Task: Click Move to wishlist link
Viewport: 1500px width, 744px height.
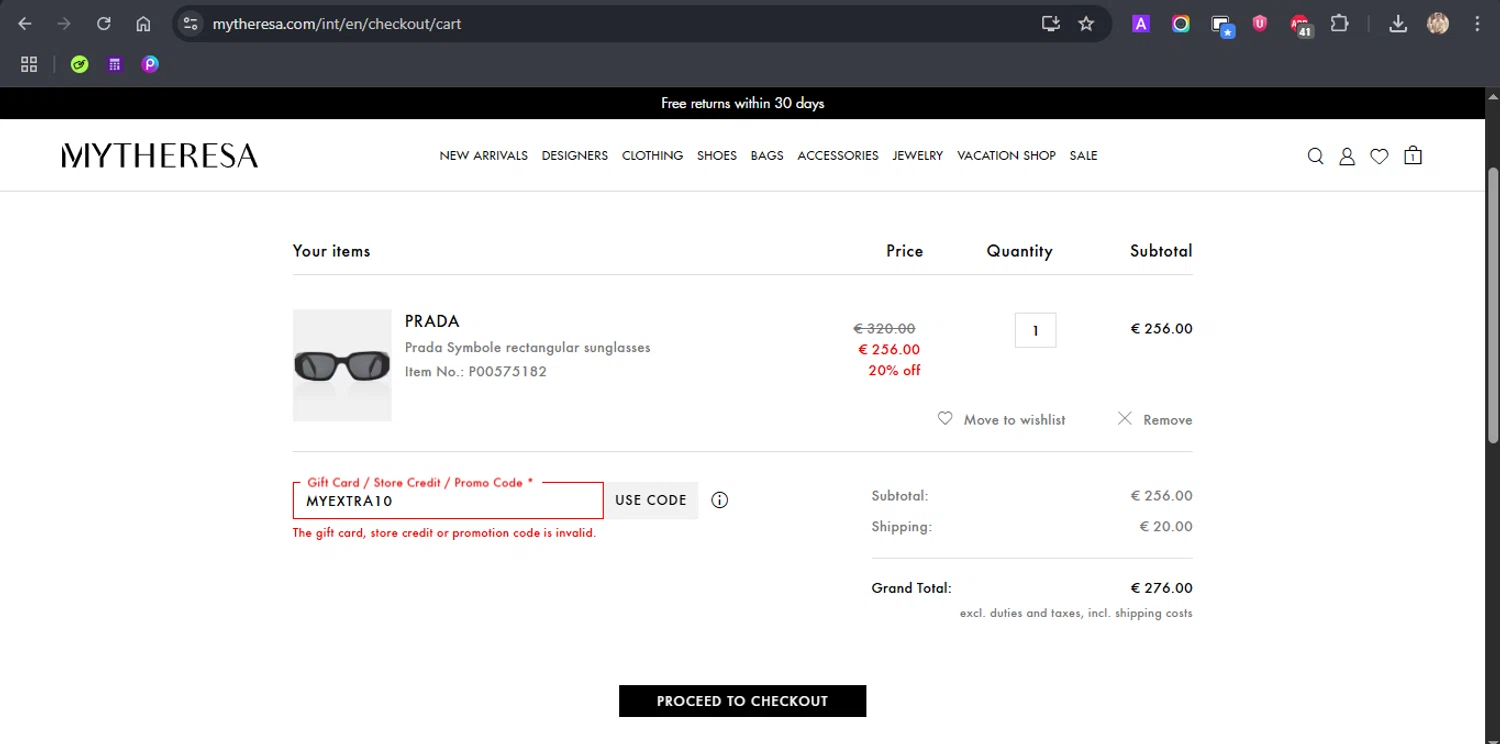Action: (1014, 420)
